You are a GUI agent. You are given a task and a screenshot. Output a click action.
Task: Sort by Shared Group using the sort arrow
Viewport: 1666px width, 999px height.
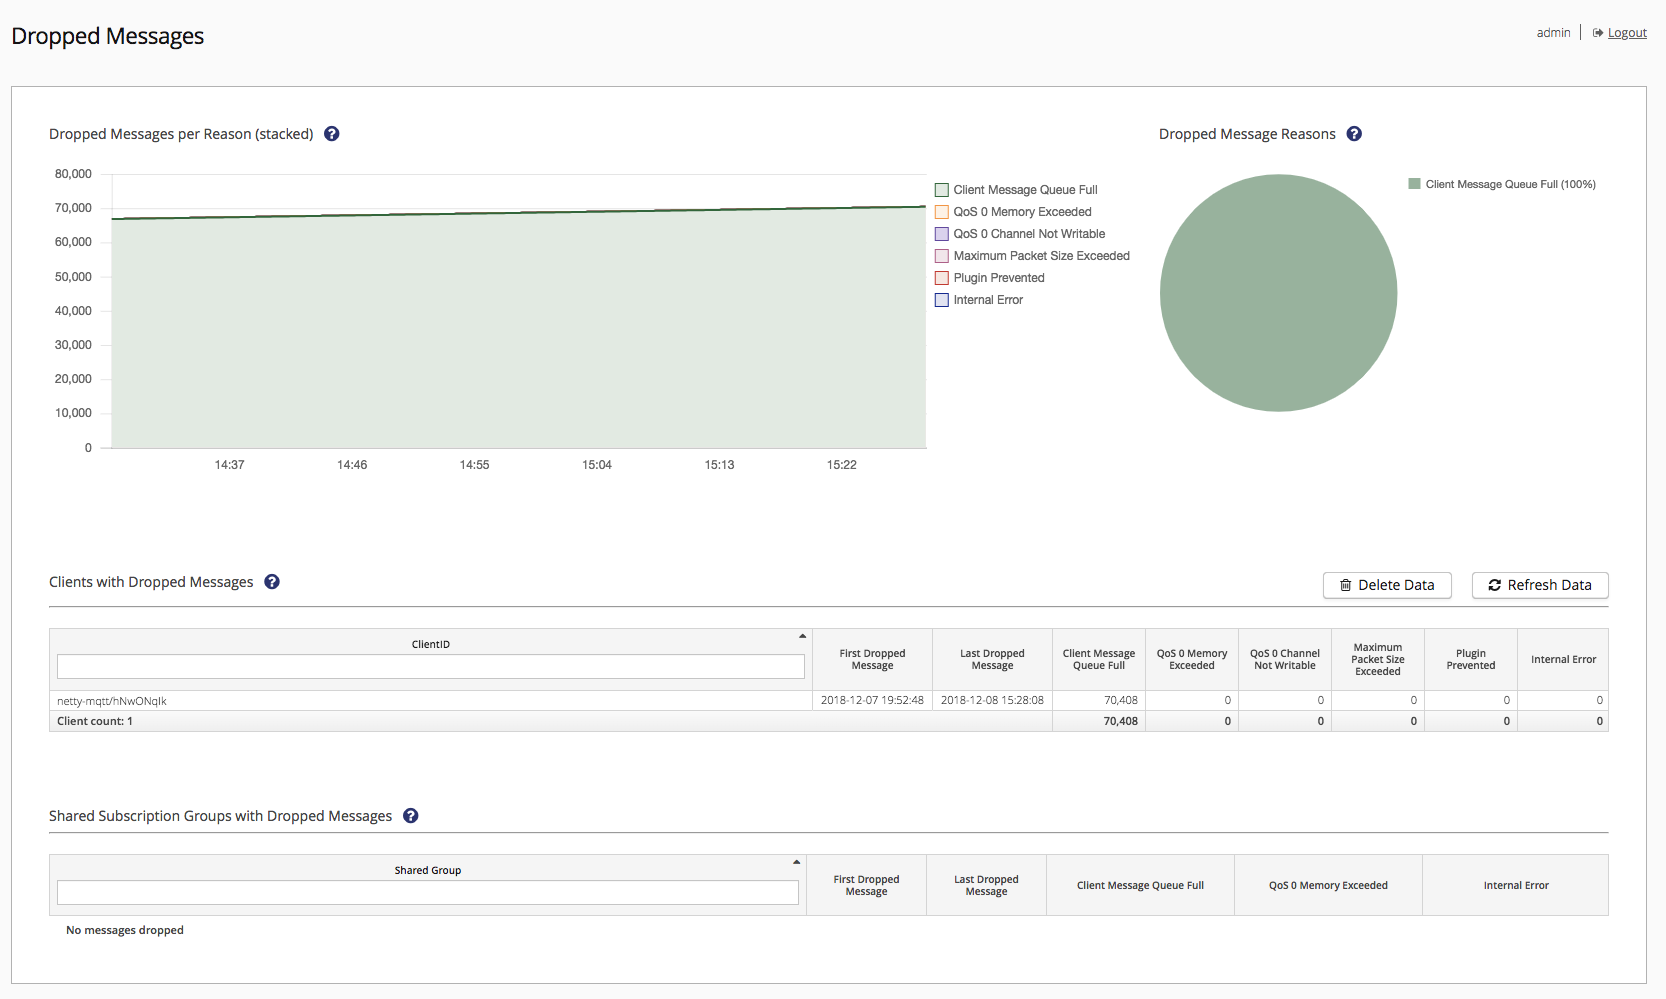[796, 862]
